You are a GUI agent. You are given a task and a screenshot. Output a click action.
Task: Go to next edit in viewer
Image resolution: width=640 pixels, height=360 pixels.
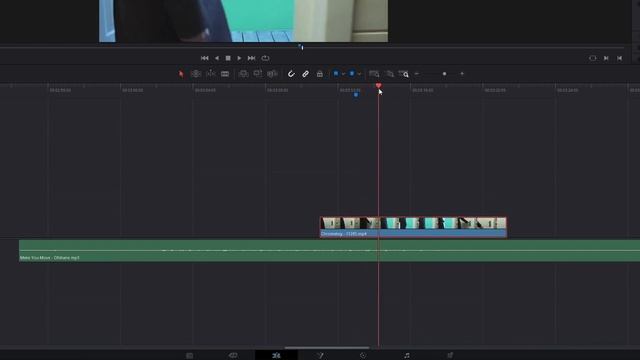coord(606,58)
